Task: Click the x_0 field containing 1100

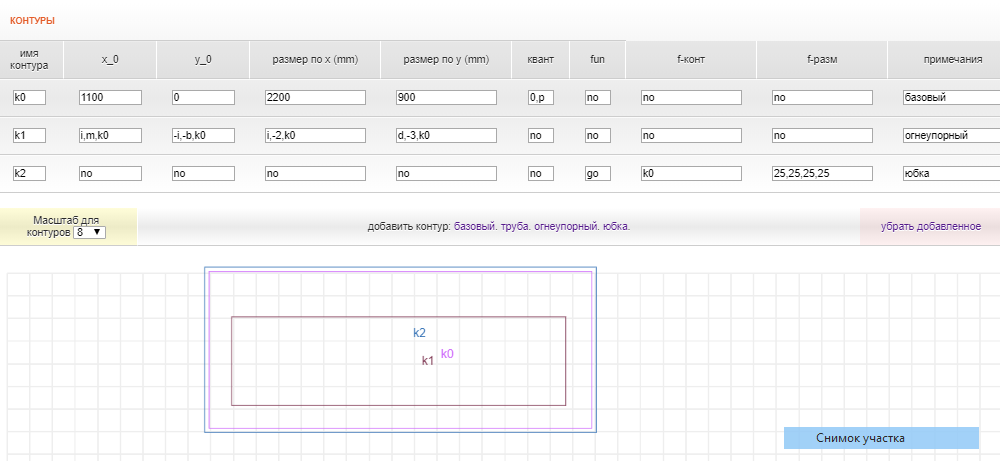Action: coord(110,98)
